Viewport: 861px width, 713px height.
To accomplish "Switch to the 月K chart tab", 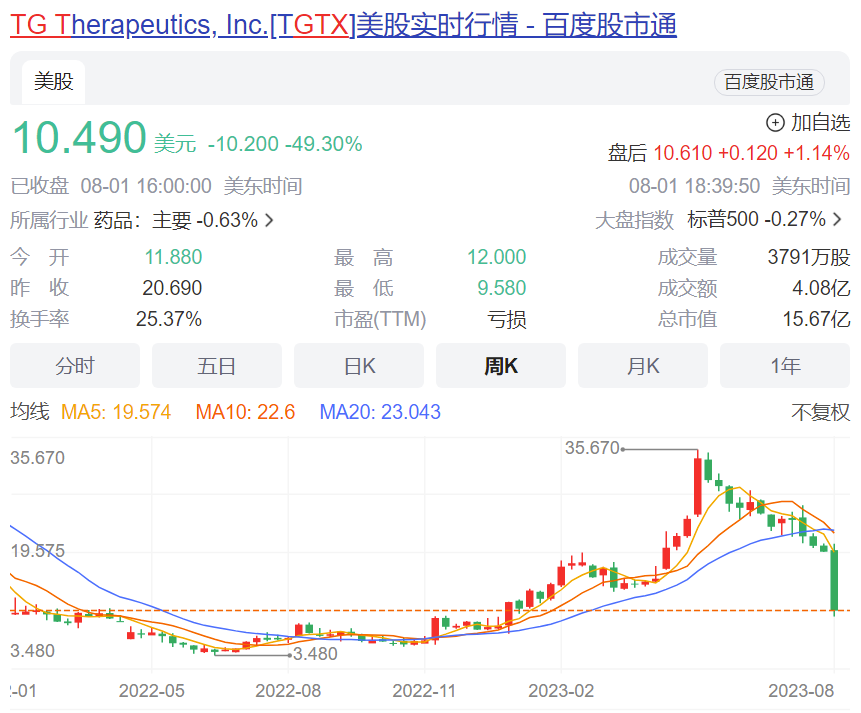I will [x=642, y=366].
